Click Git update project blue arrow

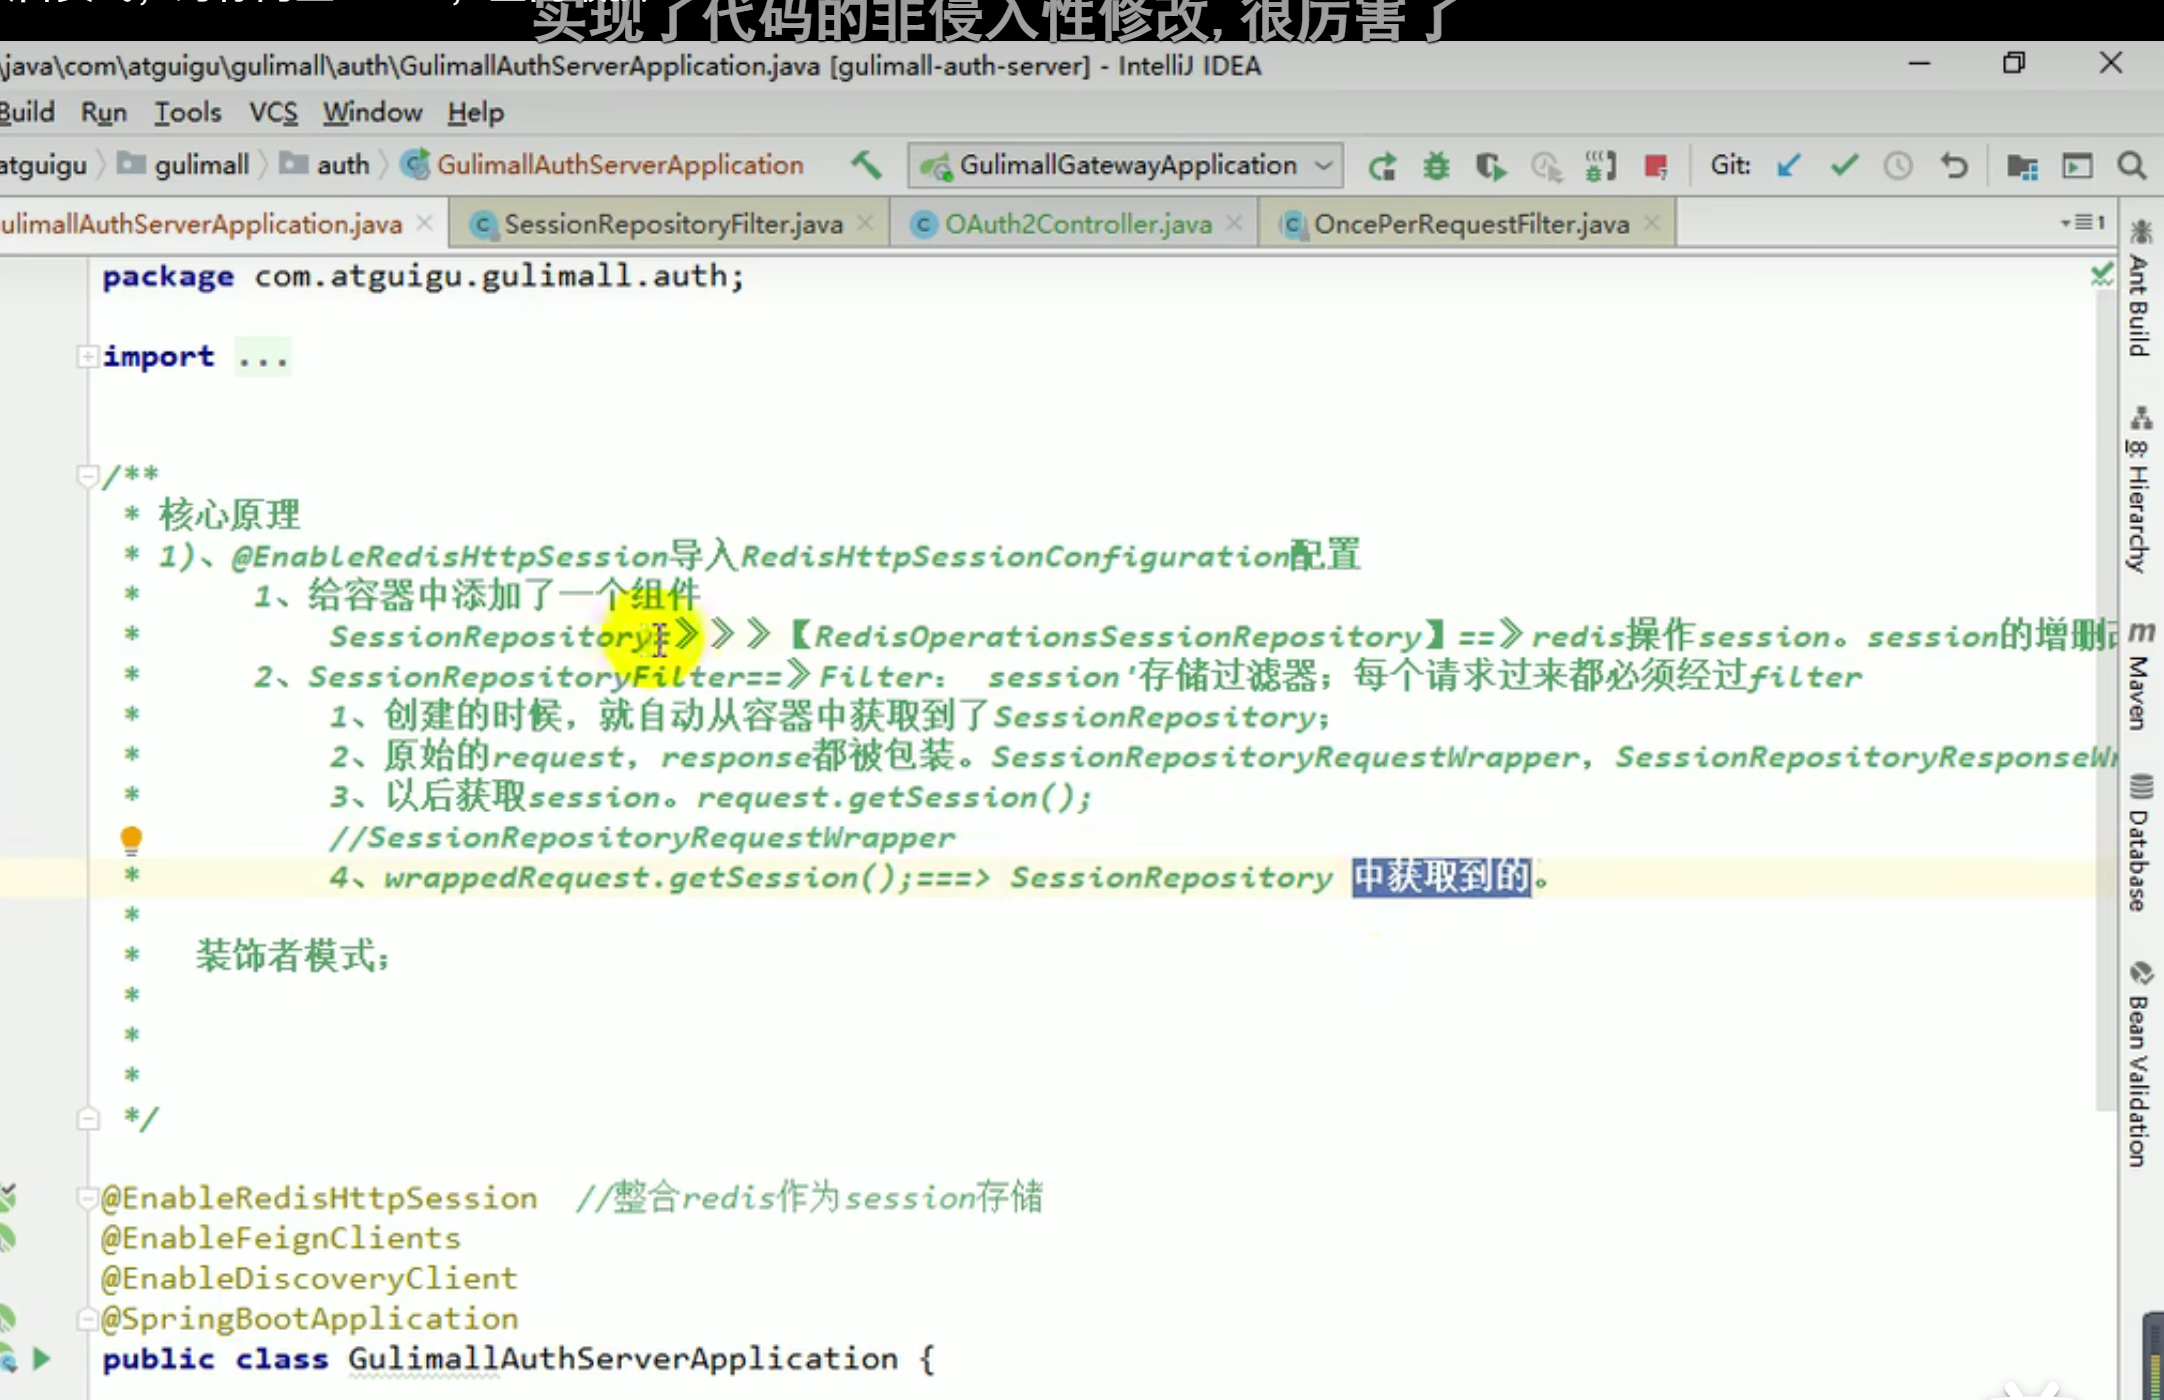[x=1789, y=165]
